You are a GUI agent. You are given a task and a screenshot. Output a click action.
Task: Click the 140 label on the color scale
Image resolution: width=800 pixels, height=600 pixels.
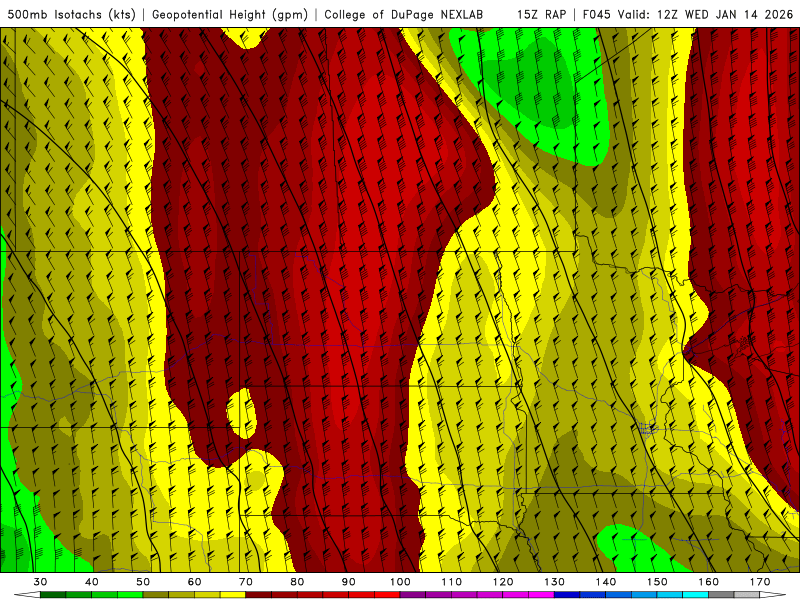click(606, 582)
